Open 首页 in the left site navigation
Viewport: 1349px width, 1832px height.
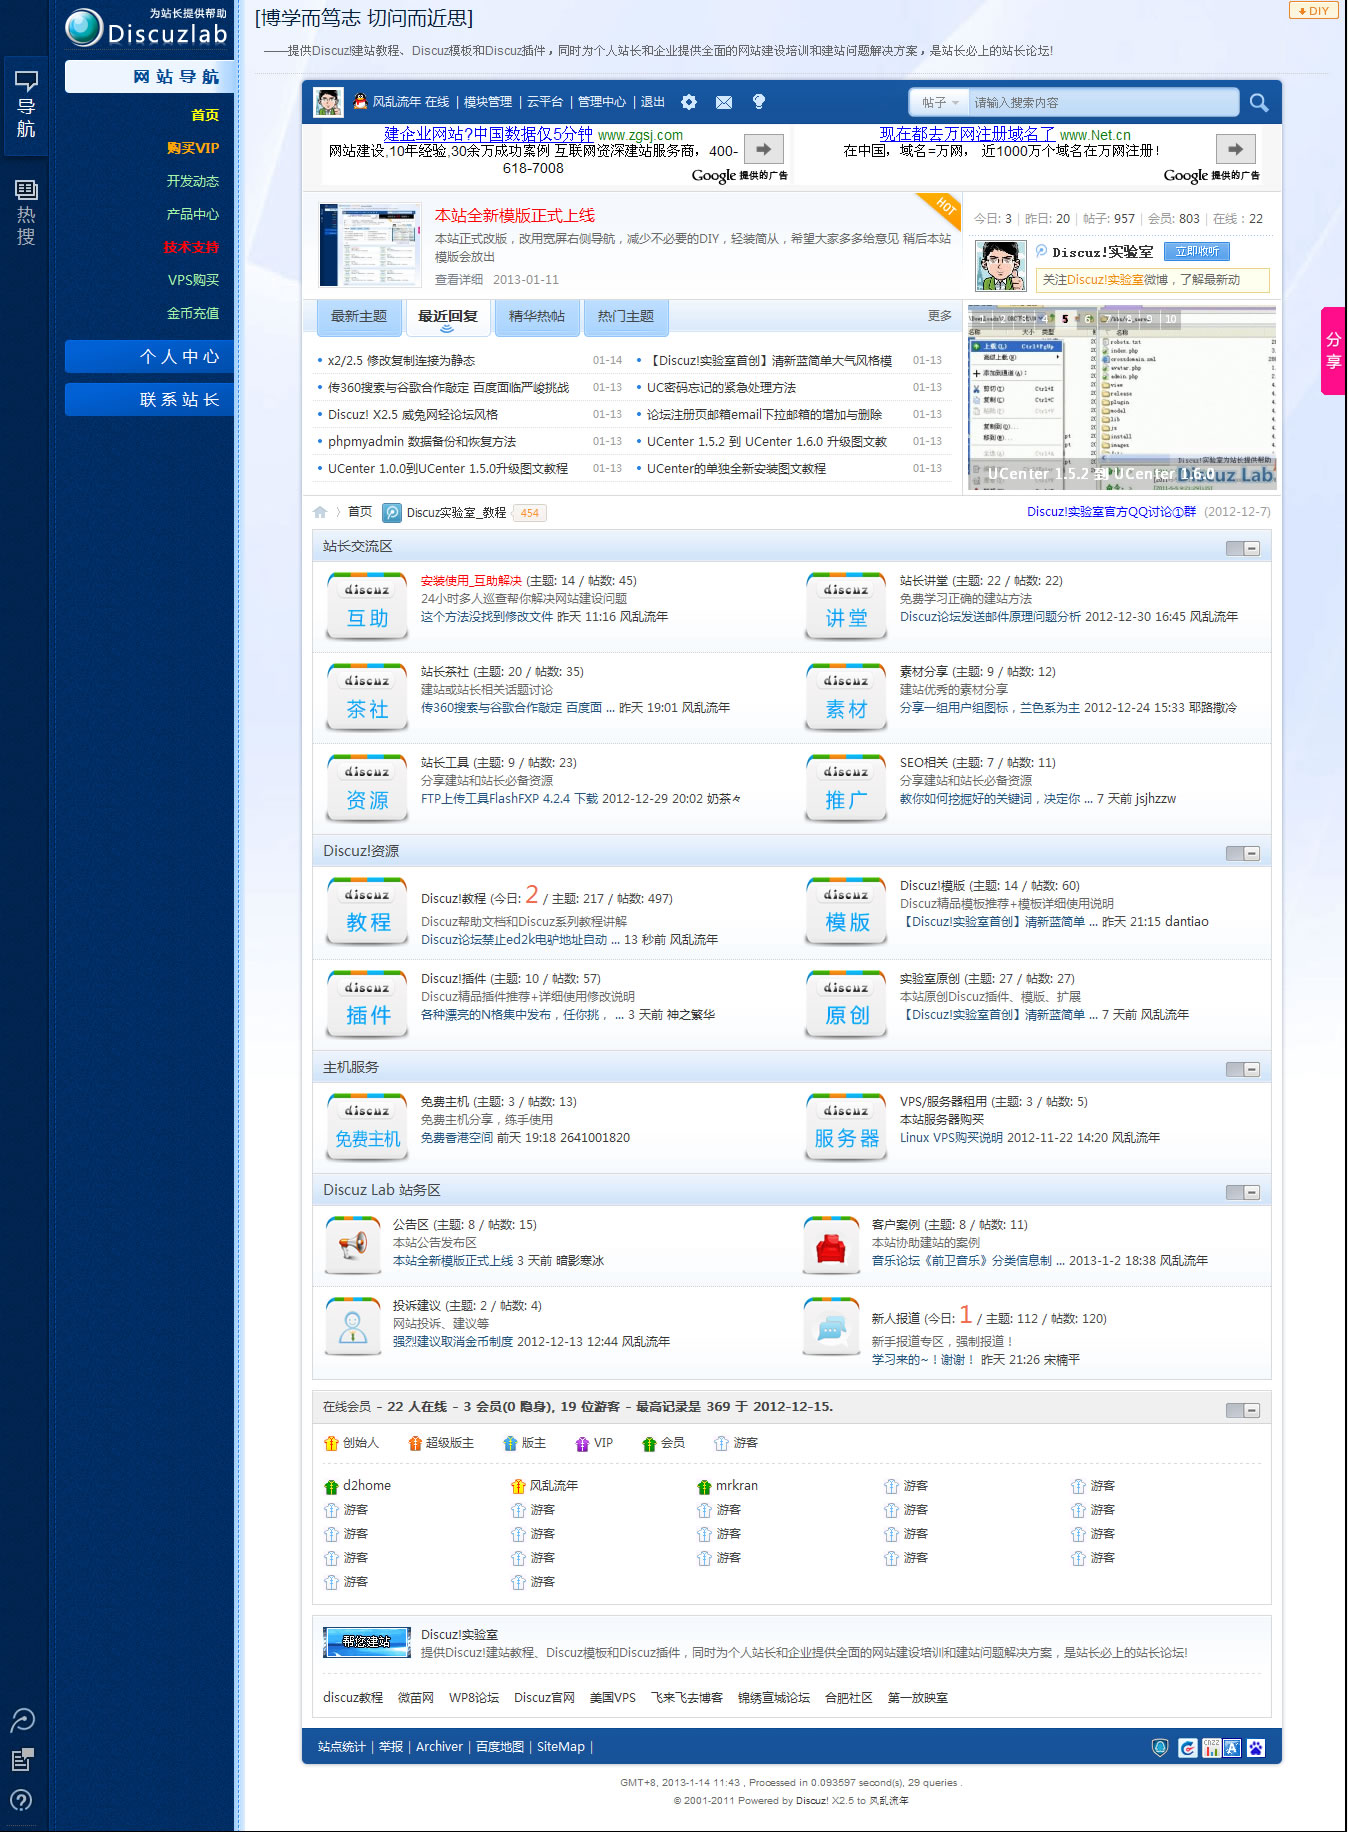[205, 115]
